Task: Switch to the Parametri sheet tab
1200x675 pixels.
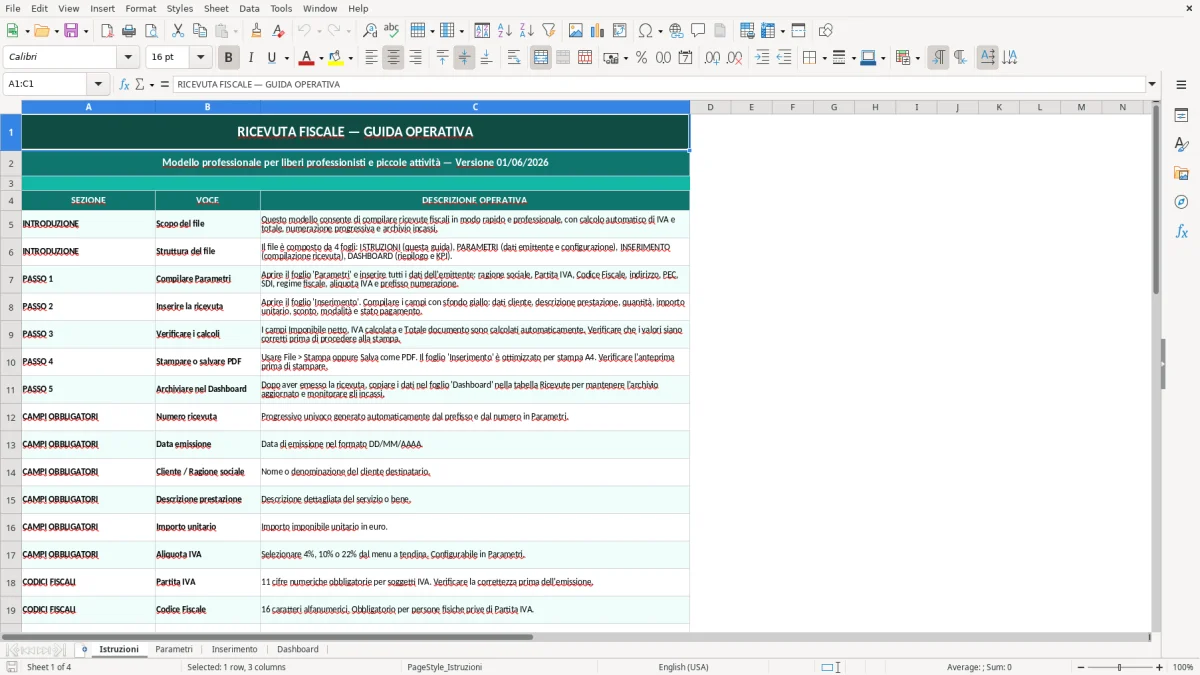Action: point(174,649)
